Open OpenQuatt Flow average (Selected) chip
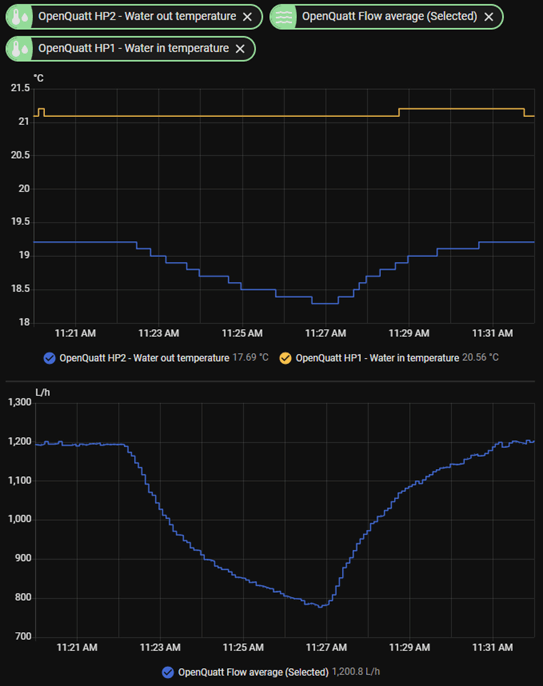The height and width of the screenshot is (686, 543). tap(389, 17)
